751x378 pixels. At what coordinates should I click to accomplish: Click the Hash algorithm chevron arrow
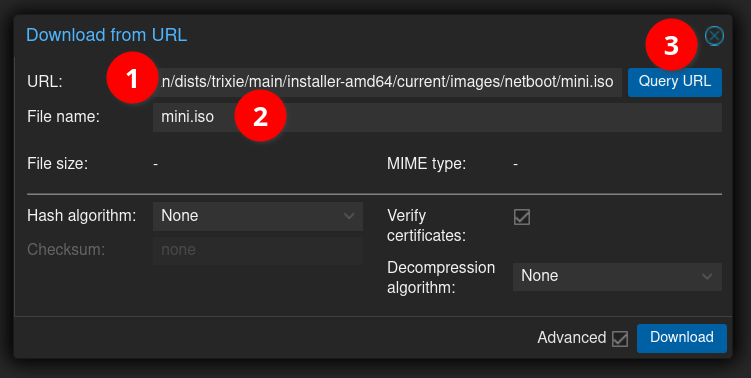click(349, 216)
